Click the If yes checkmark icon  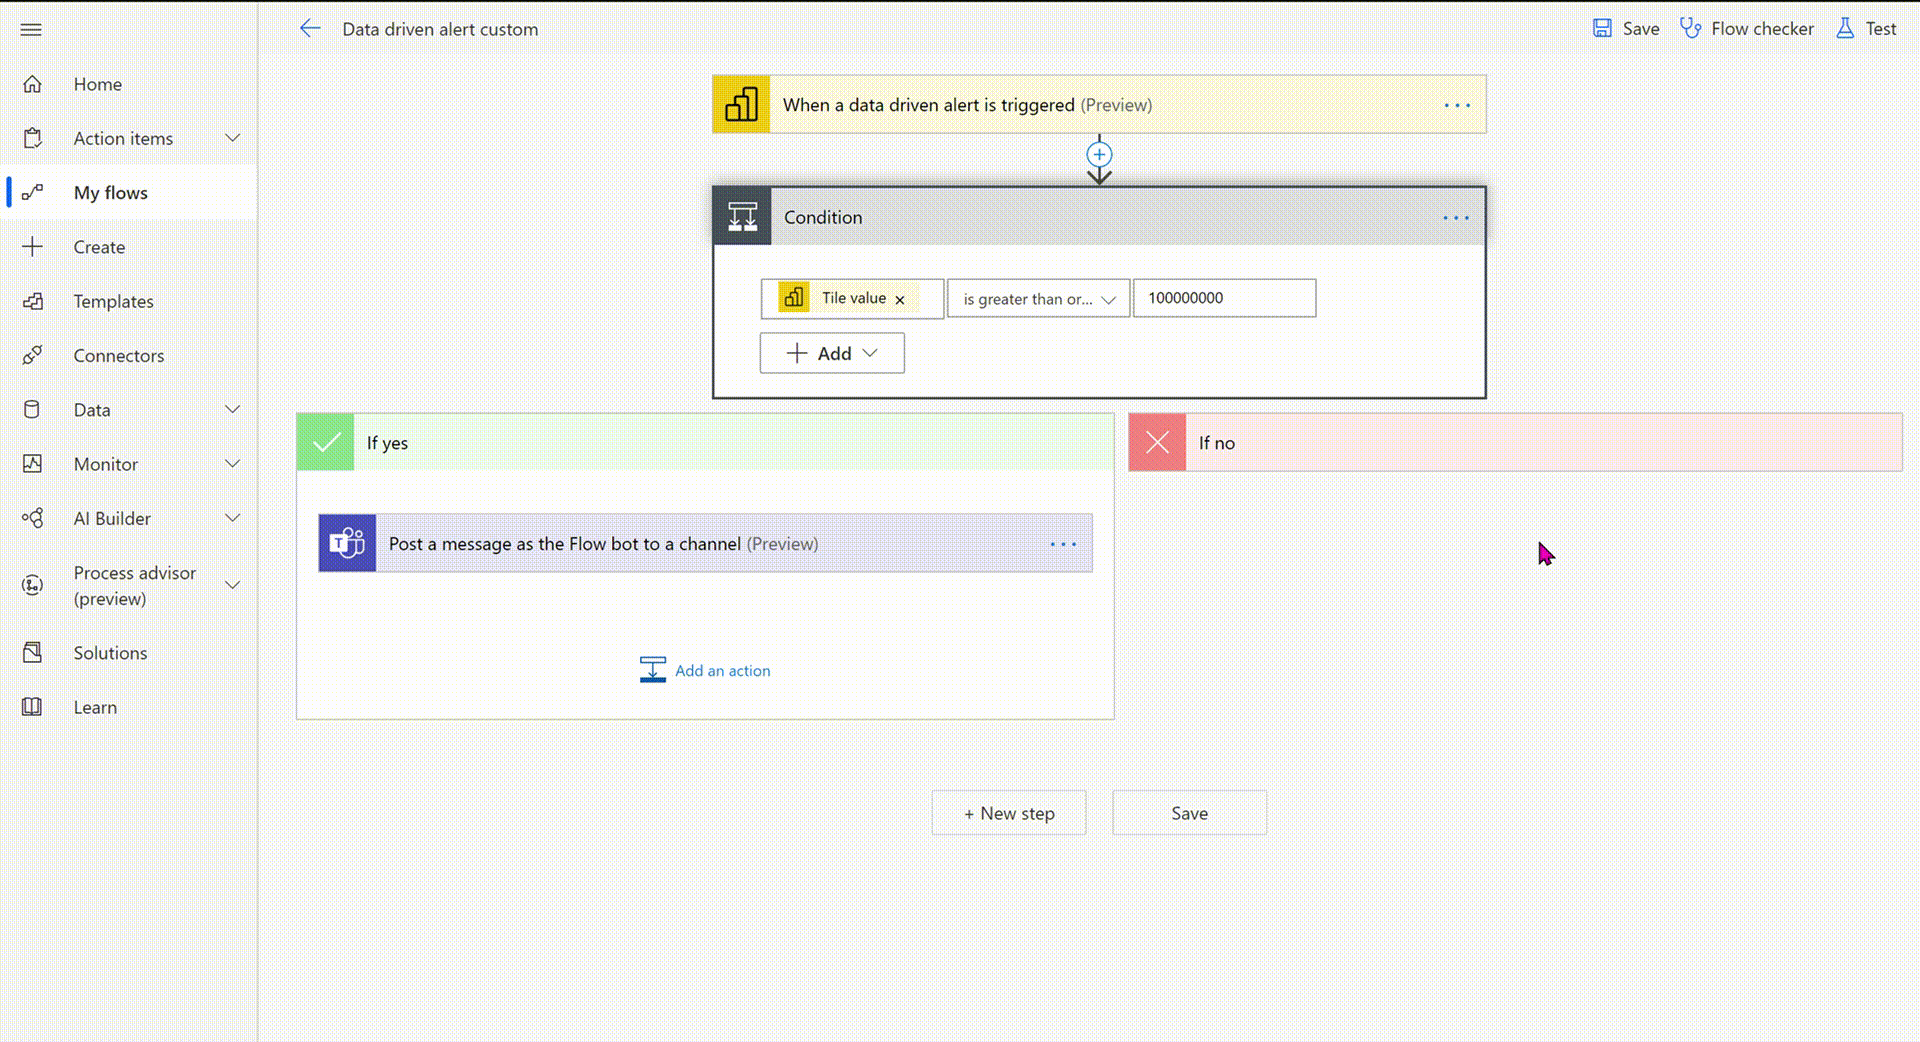(x=326, y=442)
